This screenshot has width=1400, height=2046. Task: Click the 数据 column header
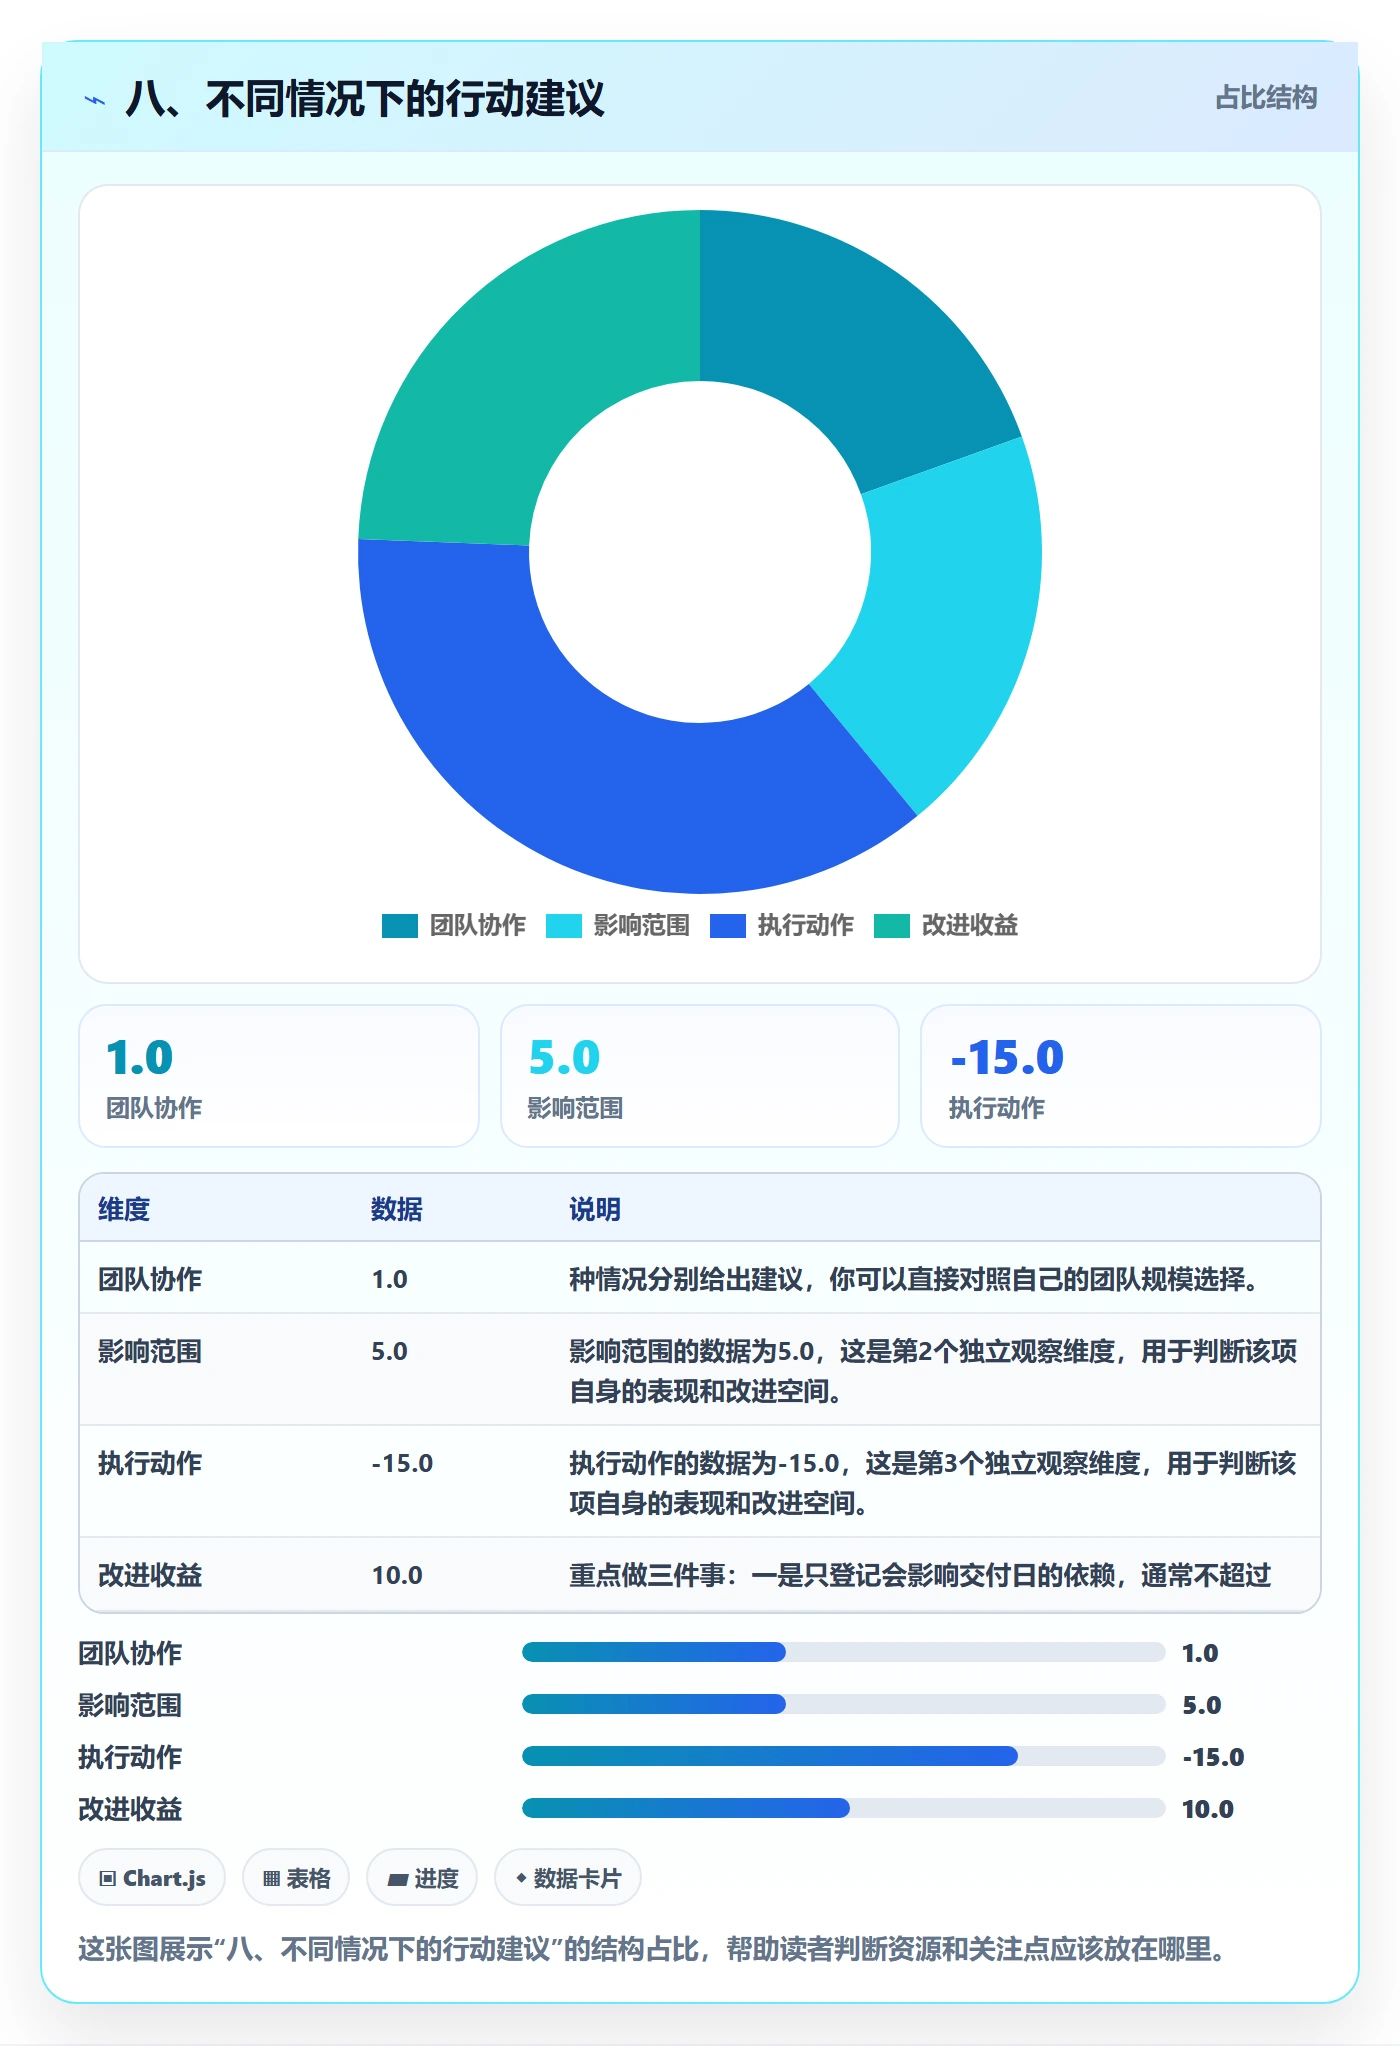coord(396,1209)
